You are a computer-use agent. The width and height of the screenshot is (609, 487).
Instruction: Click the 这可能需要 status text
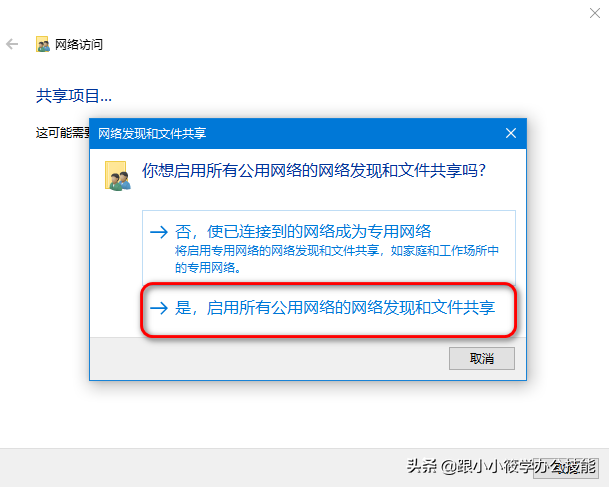(x=63, y=133)
